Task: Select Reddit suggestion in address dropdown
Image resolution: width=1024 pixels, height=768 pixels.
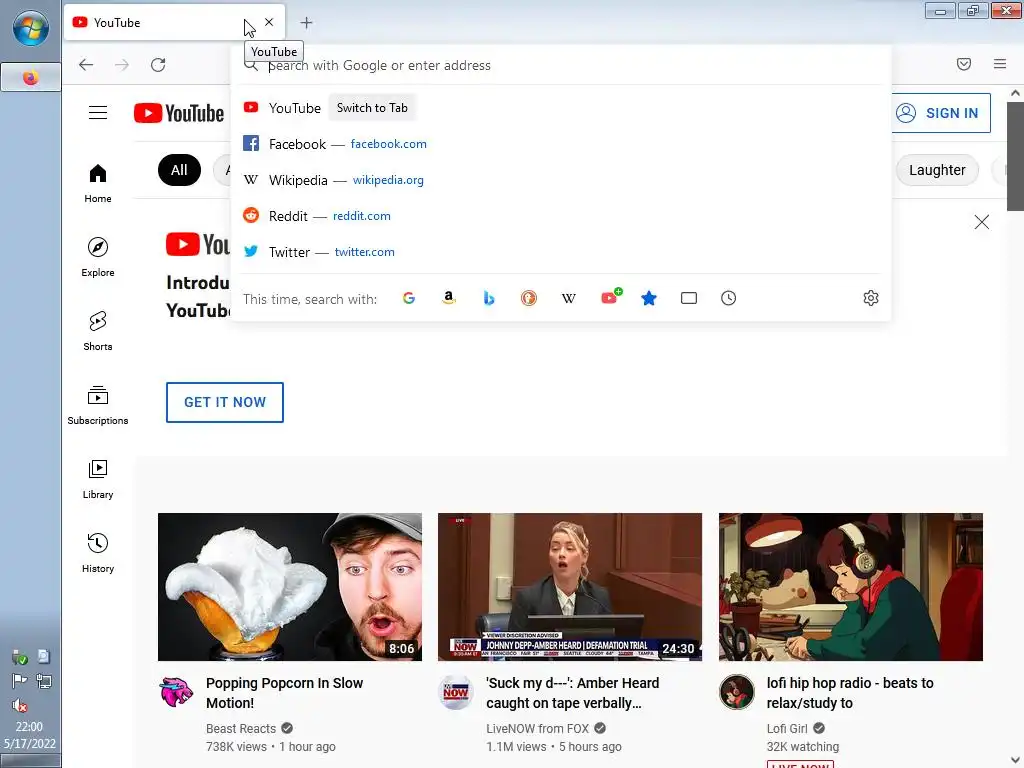Action: 561,216
